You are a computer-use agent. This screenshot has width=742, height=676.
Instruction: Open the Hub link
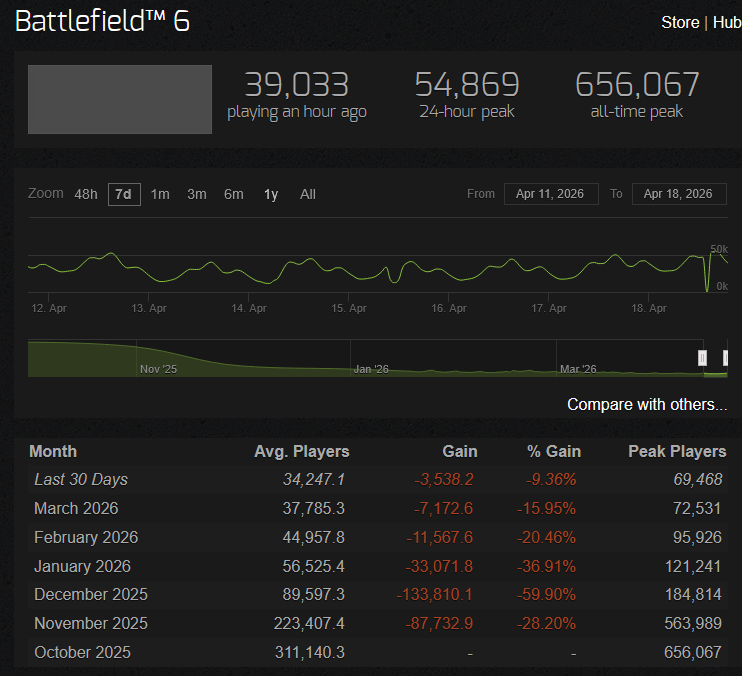pos(727,22)
